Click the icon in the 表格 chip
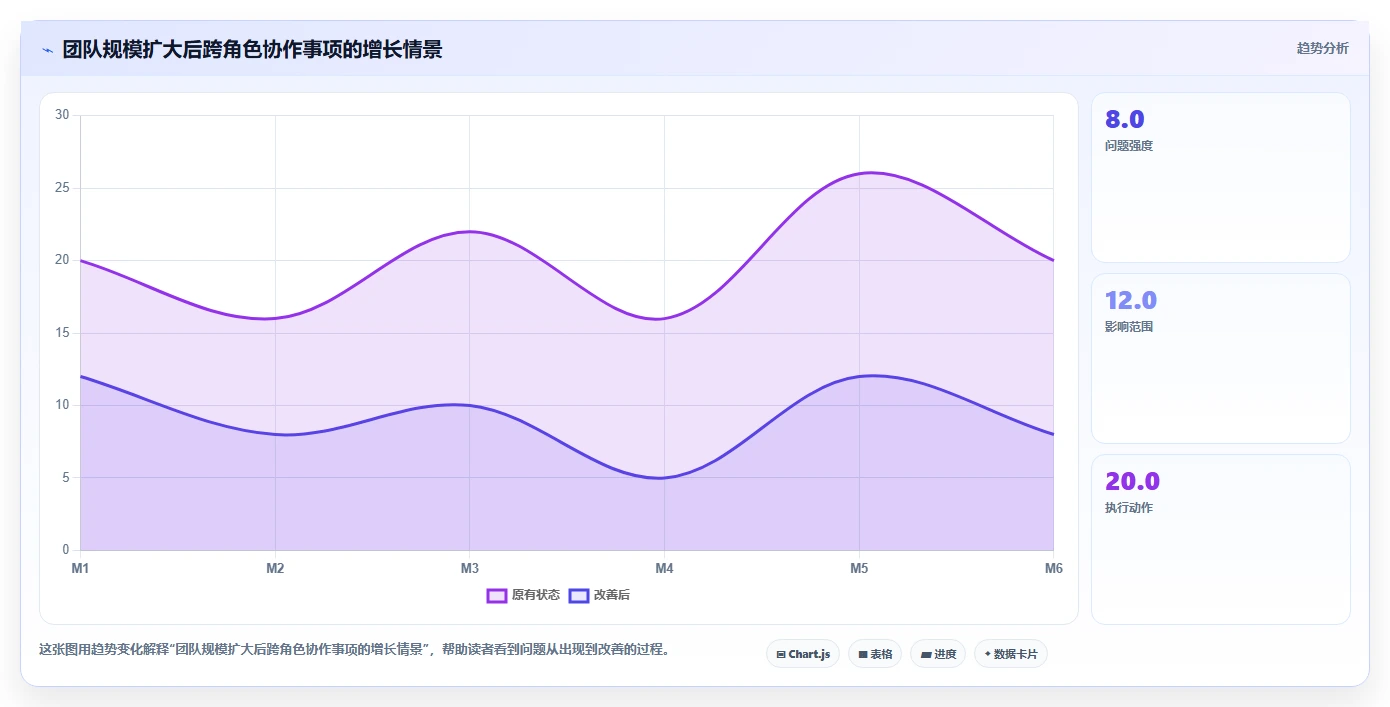1390x707 pixels. (x=863, y=655)
